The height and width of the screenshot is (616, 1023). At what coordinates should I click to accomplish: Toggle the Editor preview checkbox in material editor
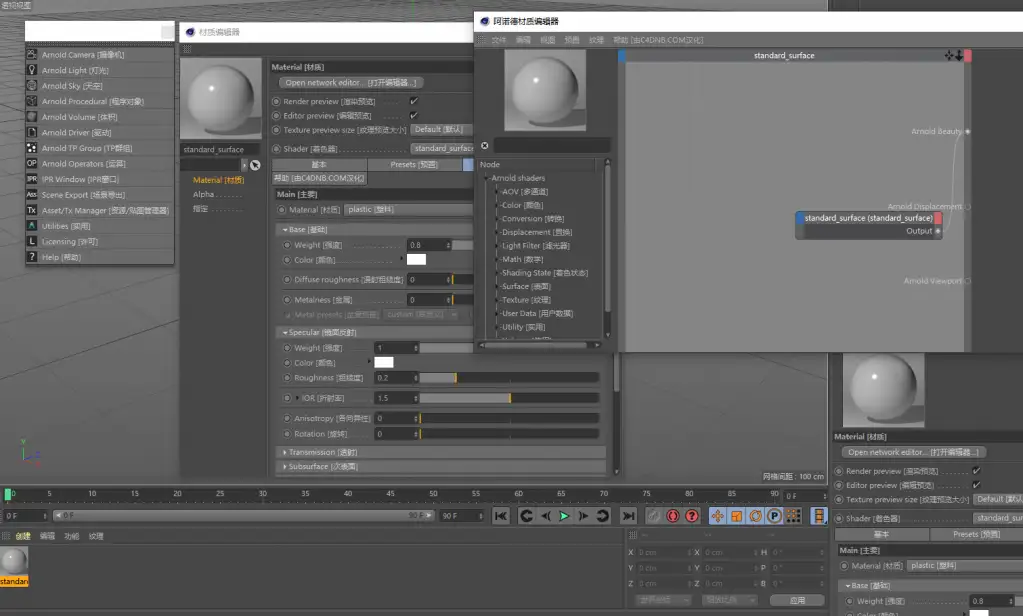point(414,116)
